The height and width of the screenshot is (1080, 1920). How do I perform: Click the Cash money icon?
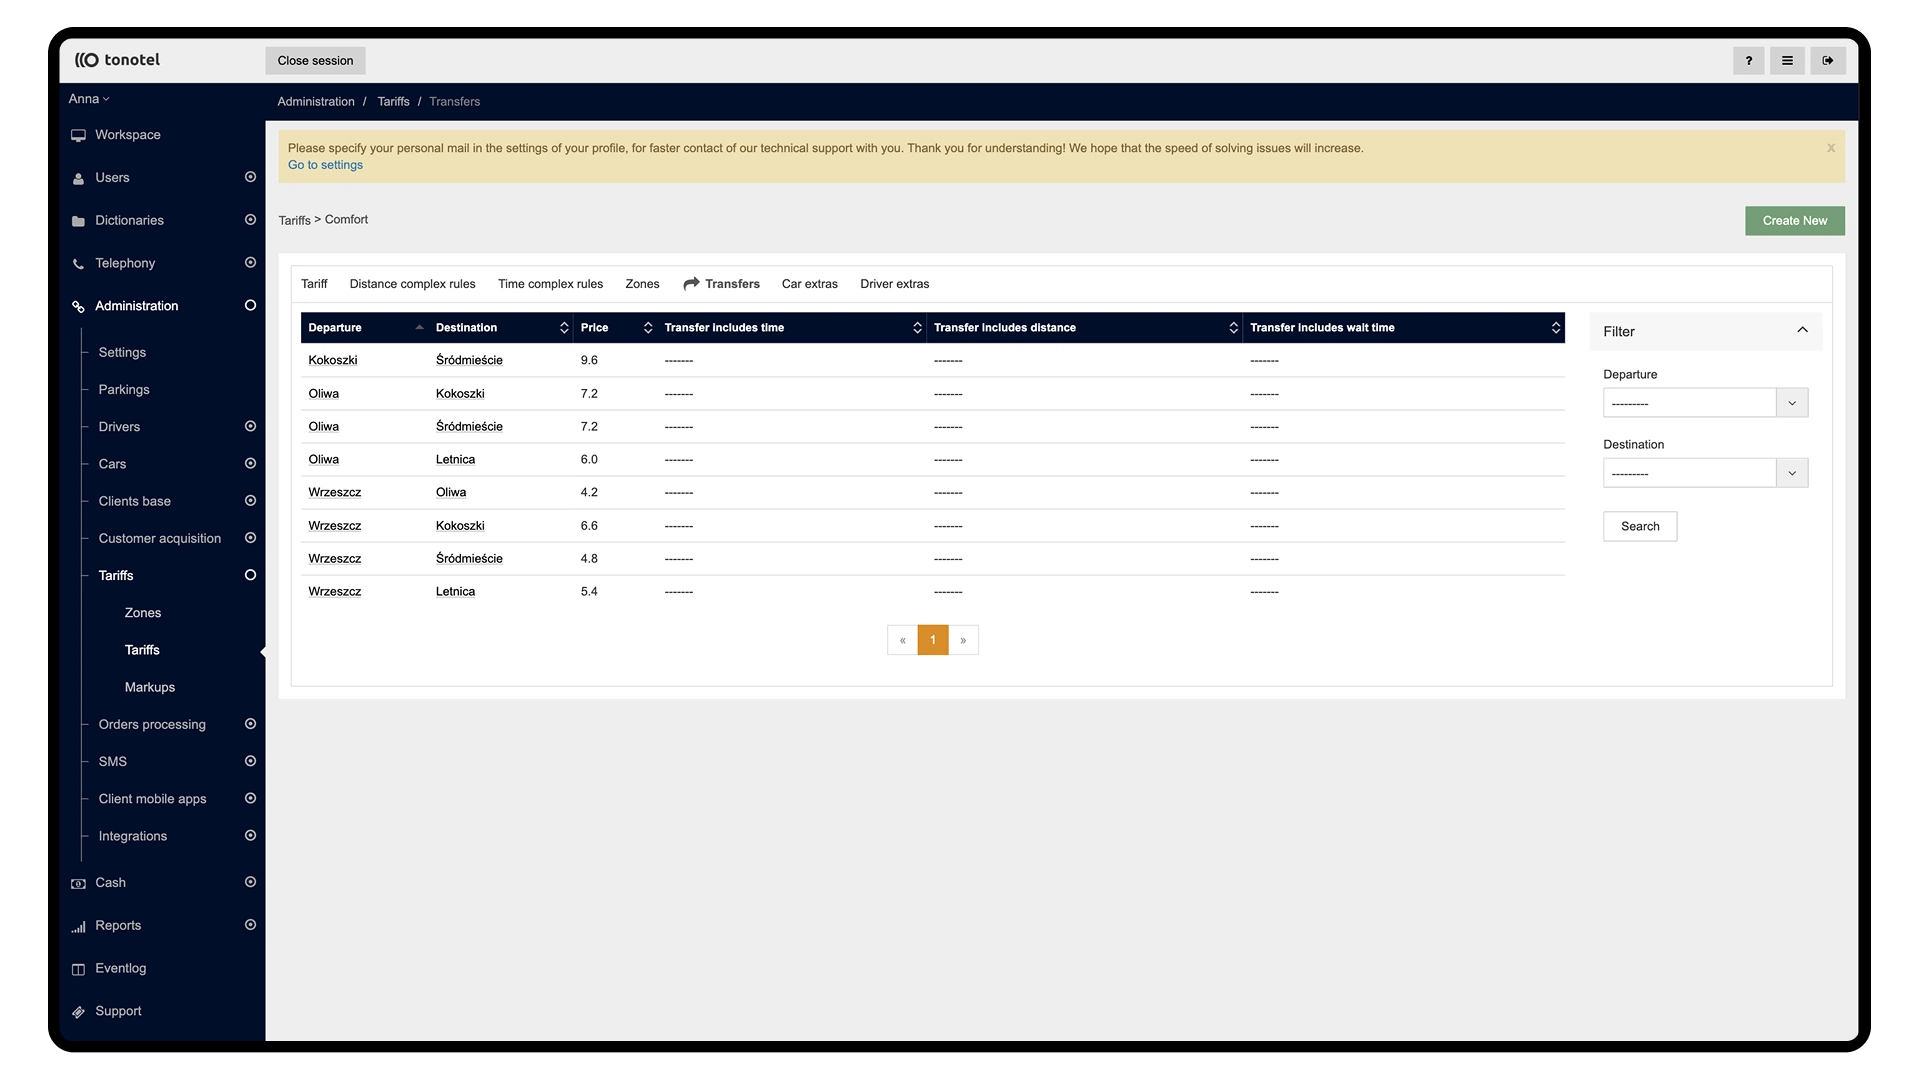[x=78, y=884]
